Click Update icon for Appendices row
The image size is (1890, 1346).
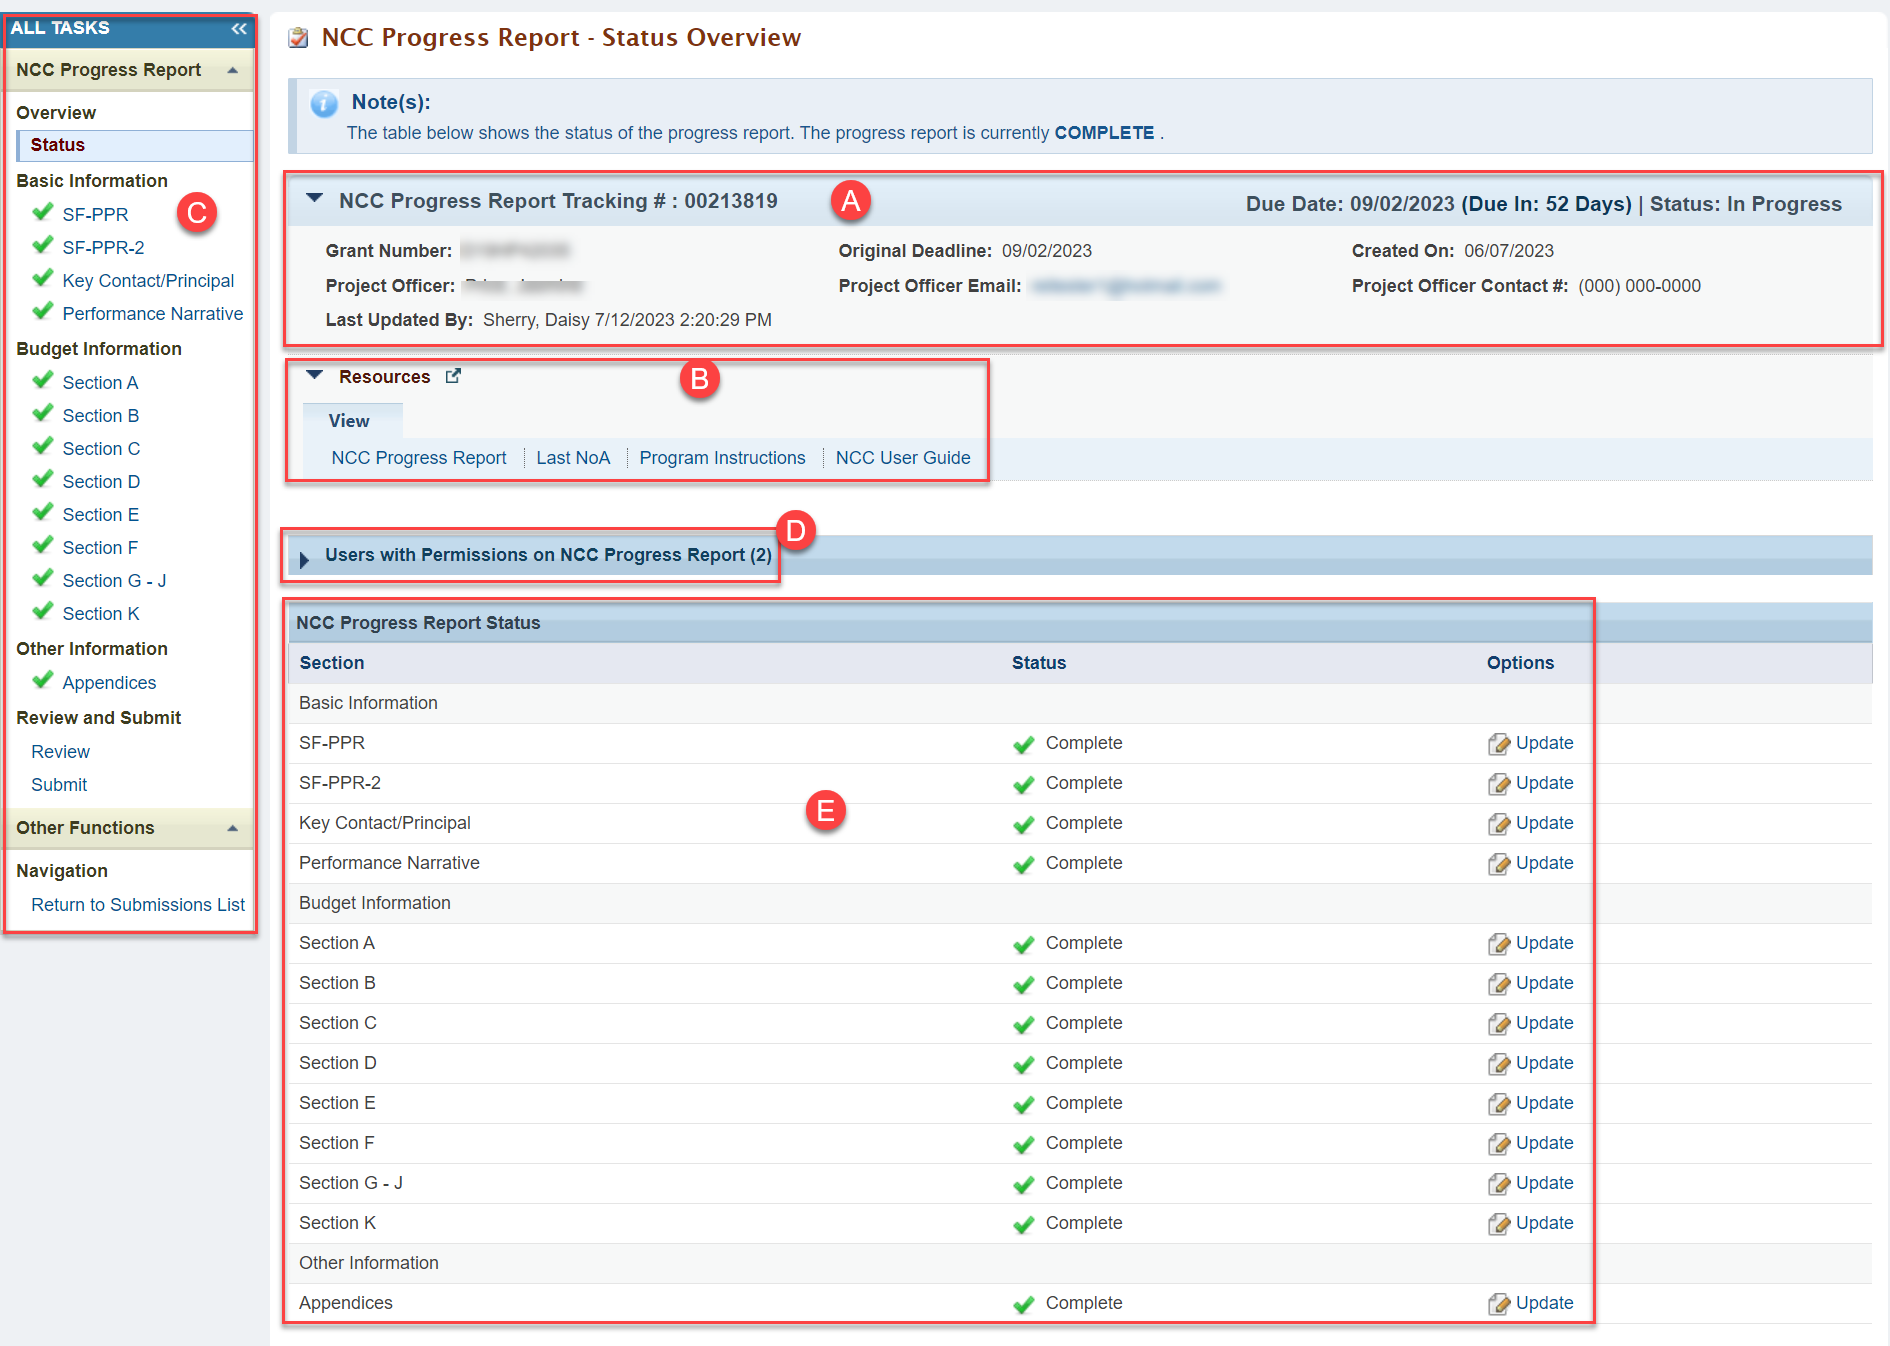[1498, 1304]
